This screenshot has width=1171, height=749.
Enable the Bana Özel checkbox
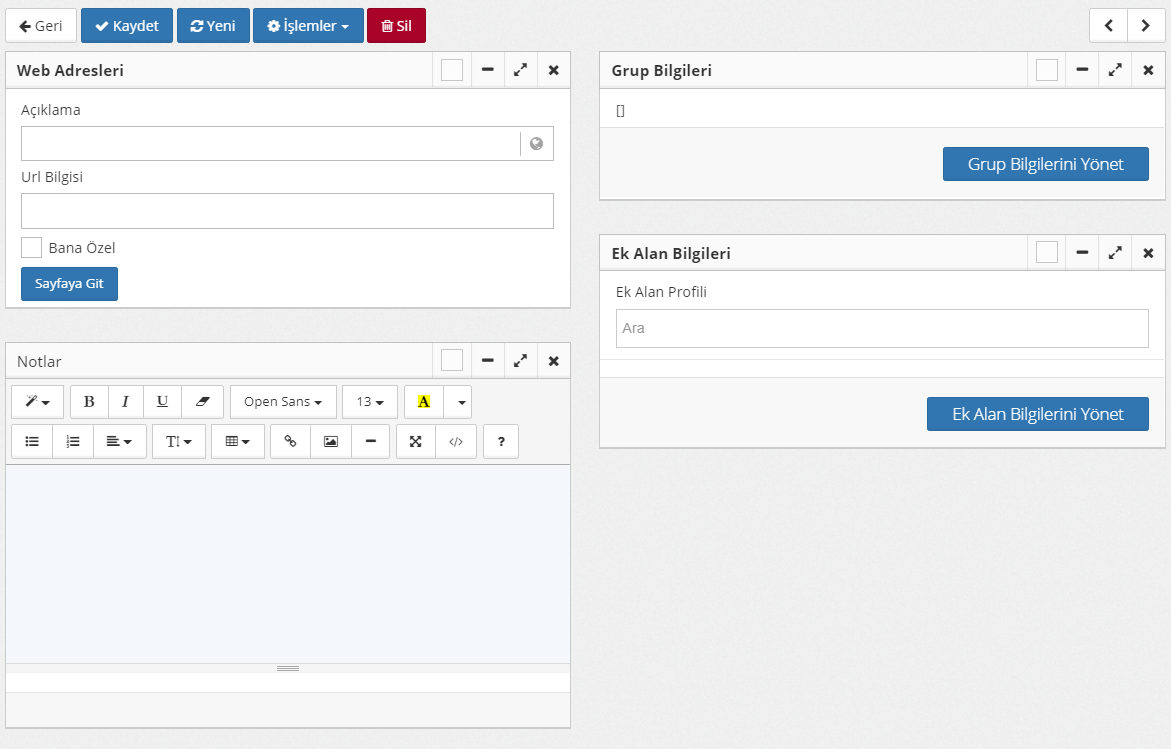pyautogui.click(x=32, y=248)
